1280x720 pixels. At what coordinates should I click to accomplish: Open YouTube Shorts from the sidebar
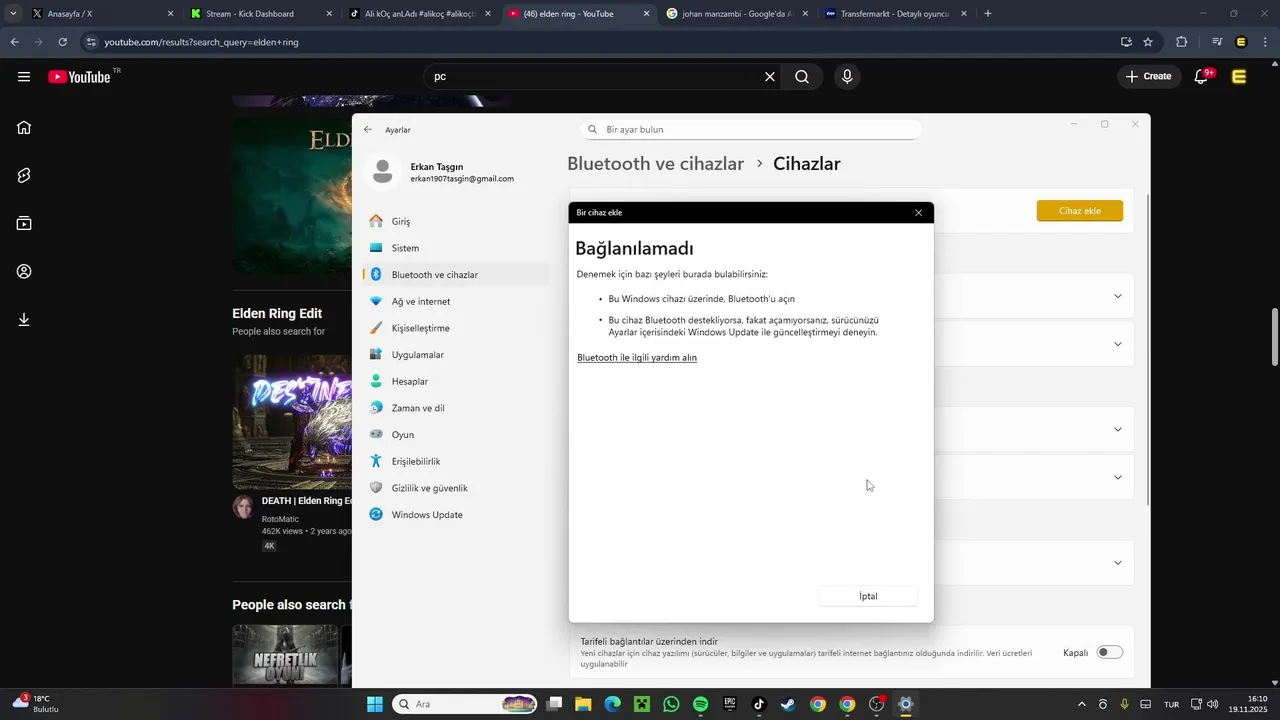tap(24, 175)
